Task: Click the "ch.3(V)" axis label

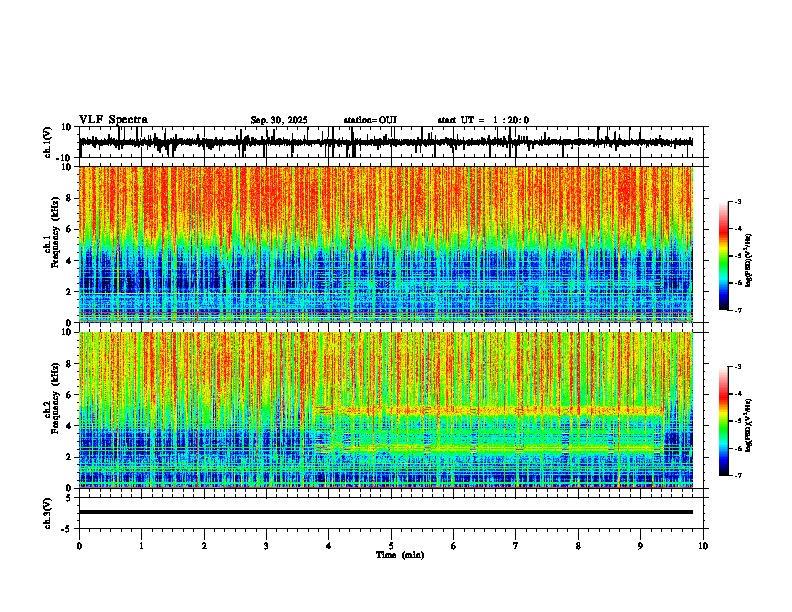Action: tap(48, 513)
